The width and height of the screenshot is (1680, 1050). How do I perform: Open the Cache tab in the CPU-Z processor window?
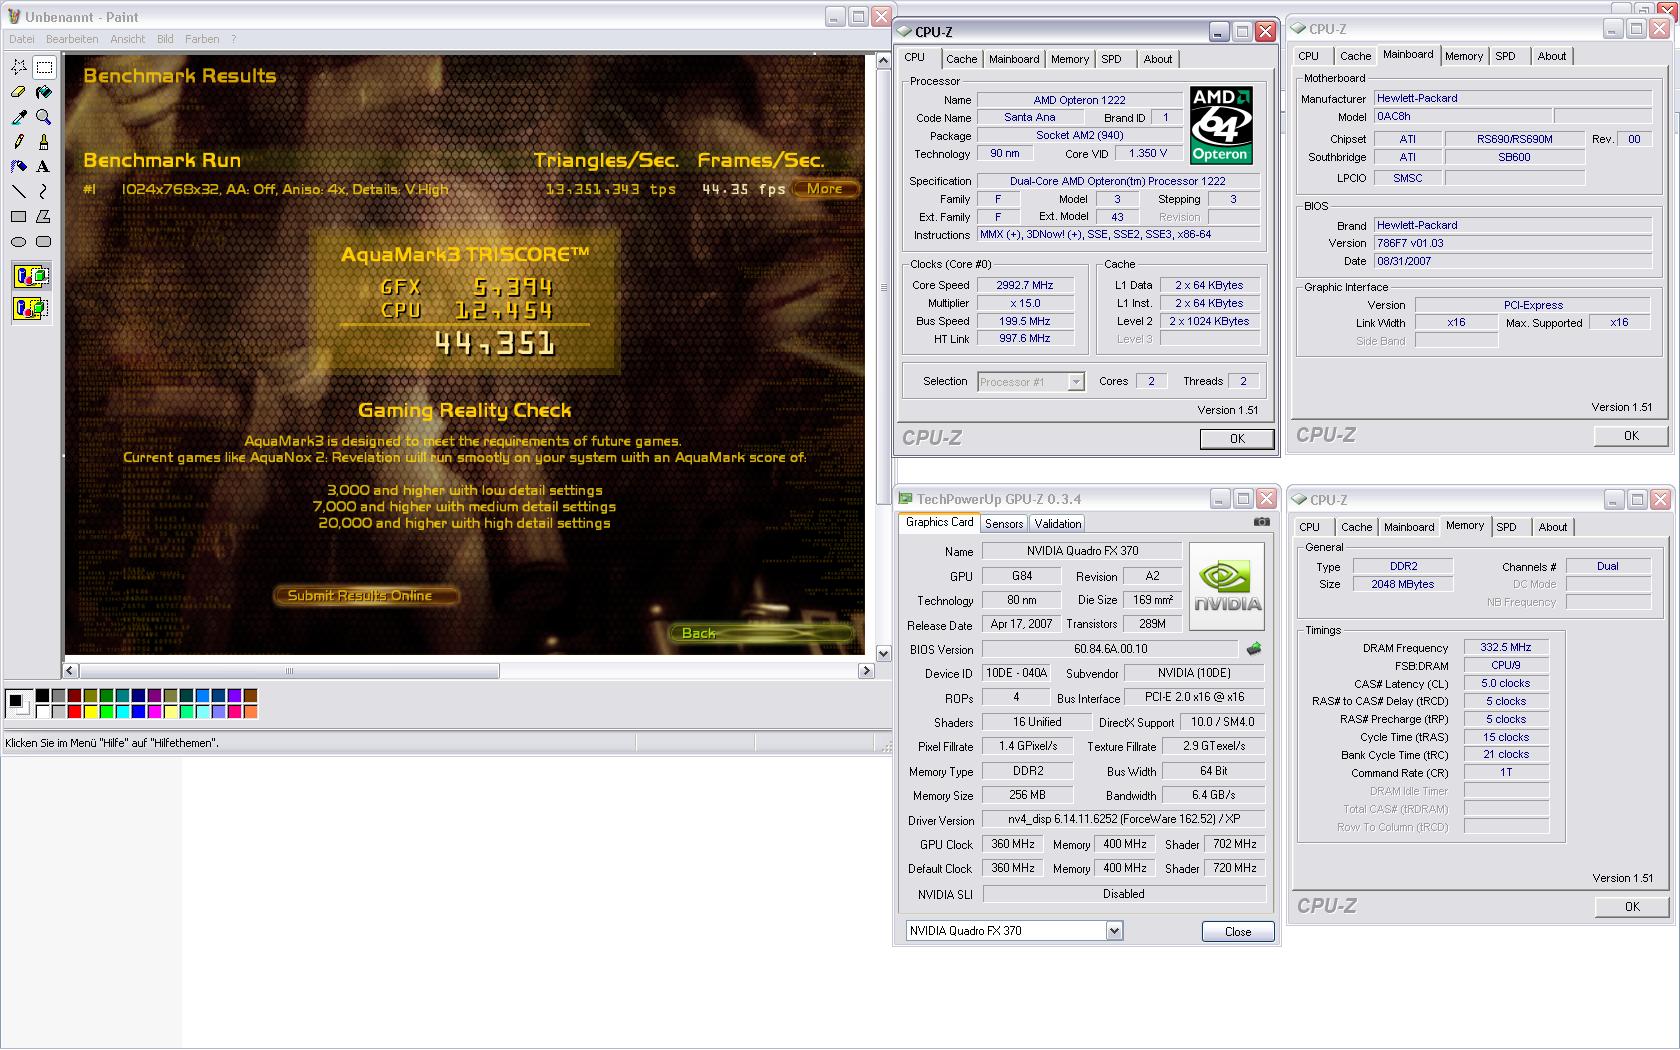(x=962, y=59)
